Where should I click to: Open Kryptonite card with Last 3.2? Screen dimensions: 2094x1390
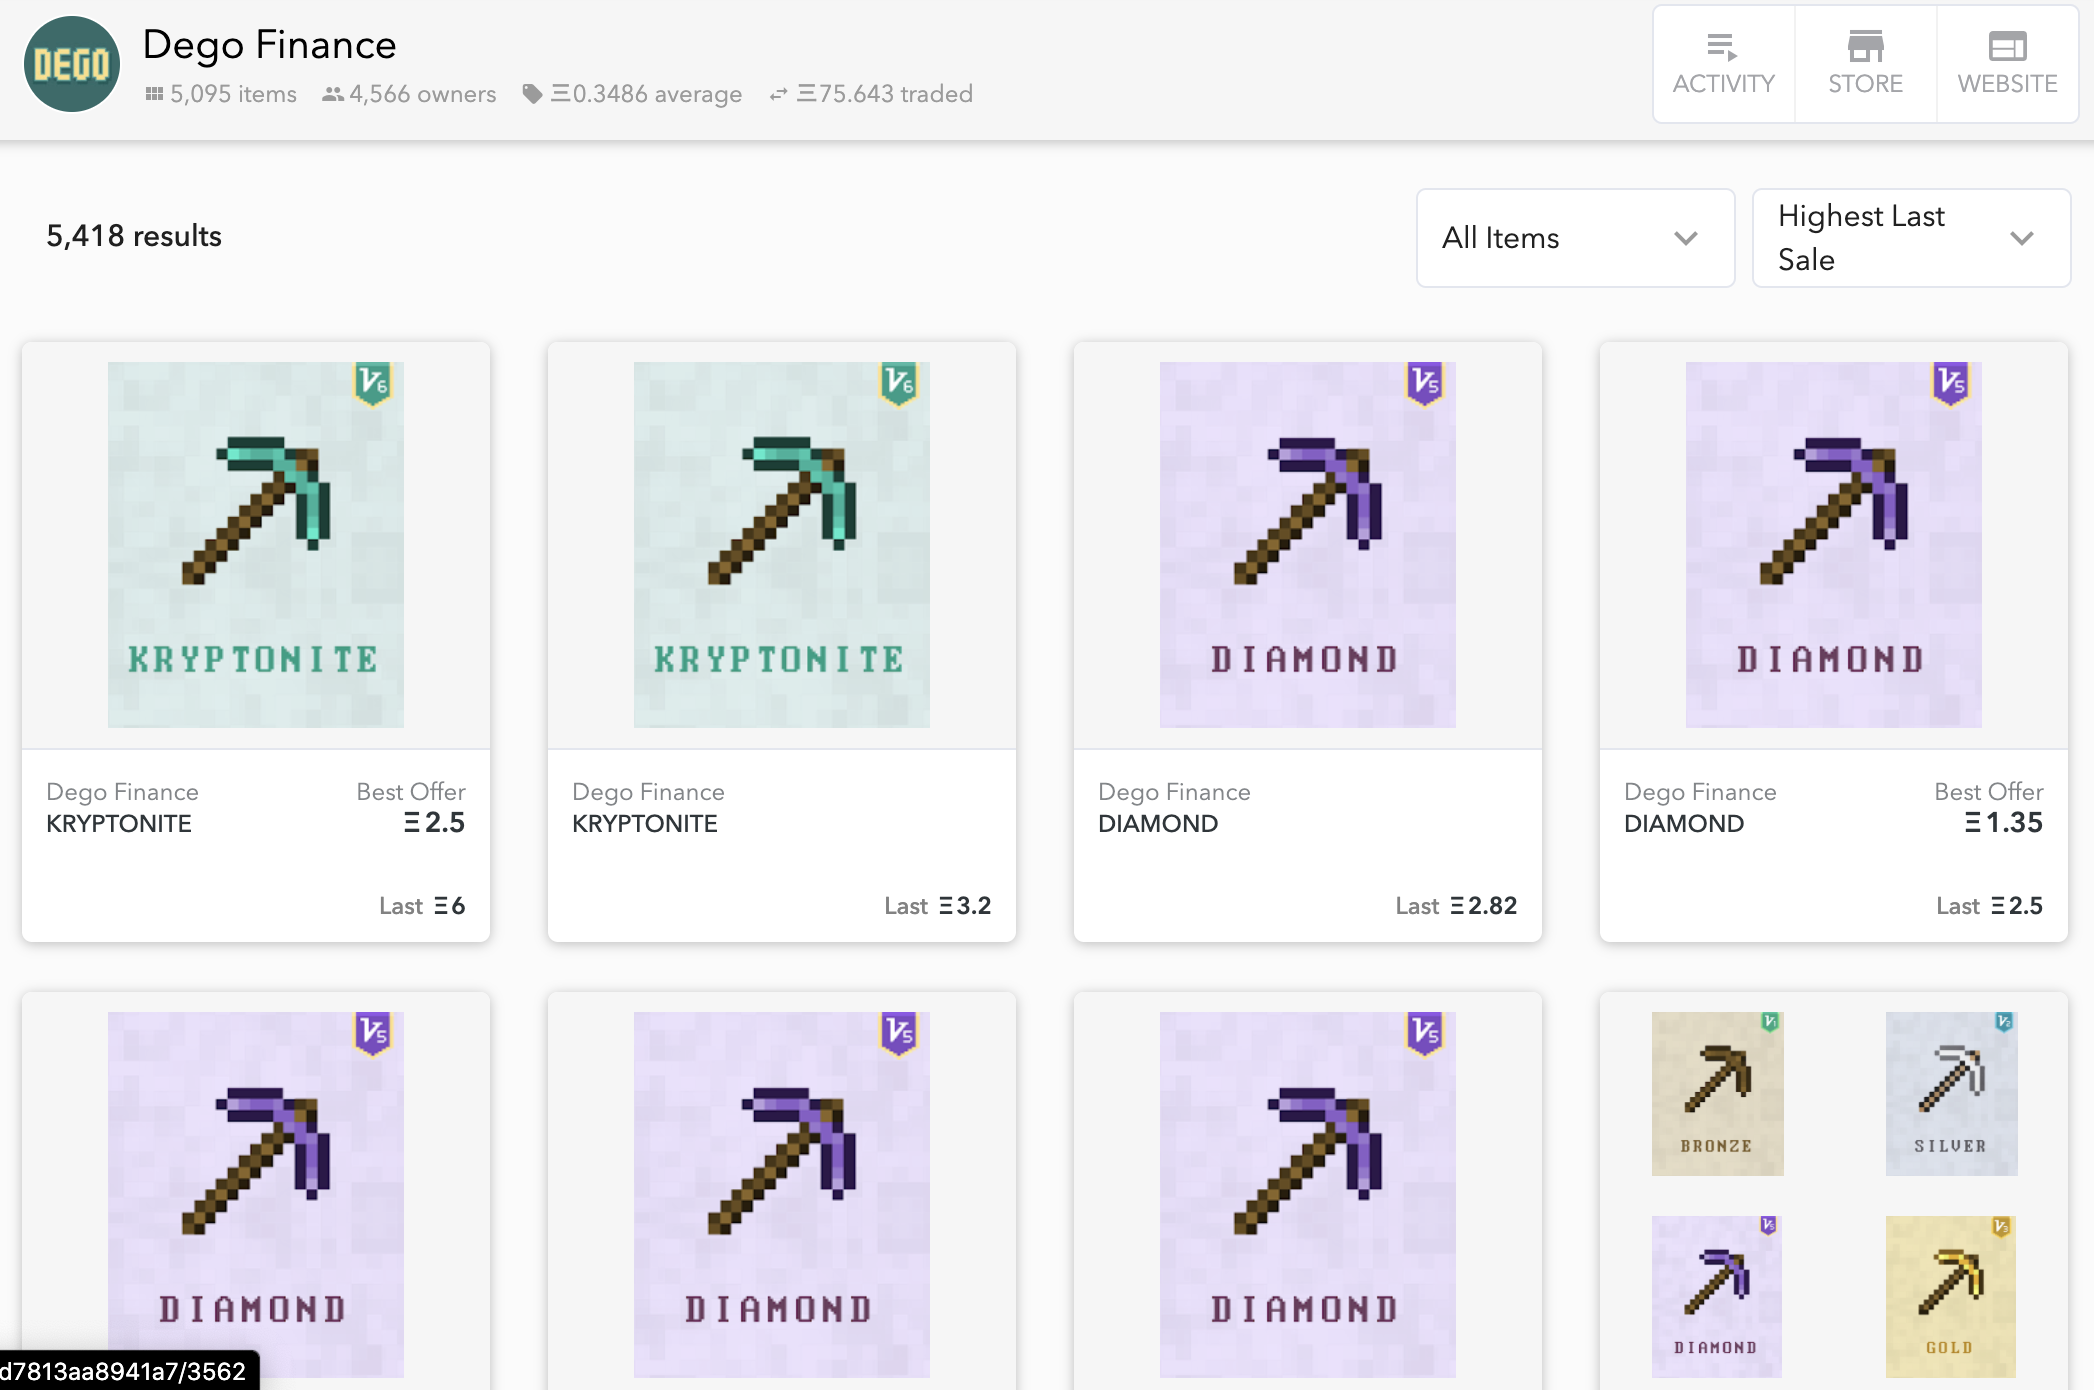pyautogui.click(x=782, y=642)
